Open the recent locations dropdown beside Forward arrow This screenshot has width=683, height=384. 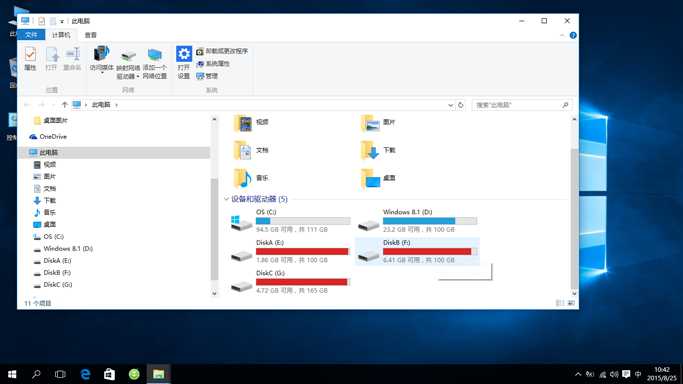coord(53,105)
